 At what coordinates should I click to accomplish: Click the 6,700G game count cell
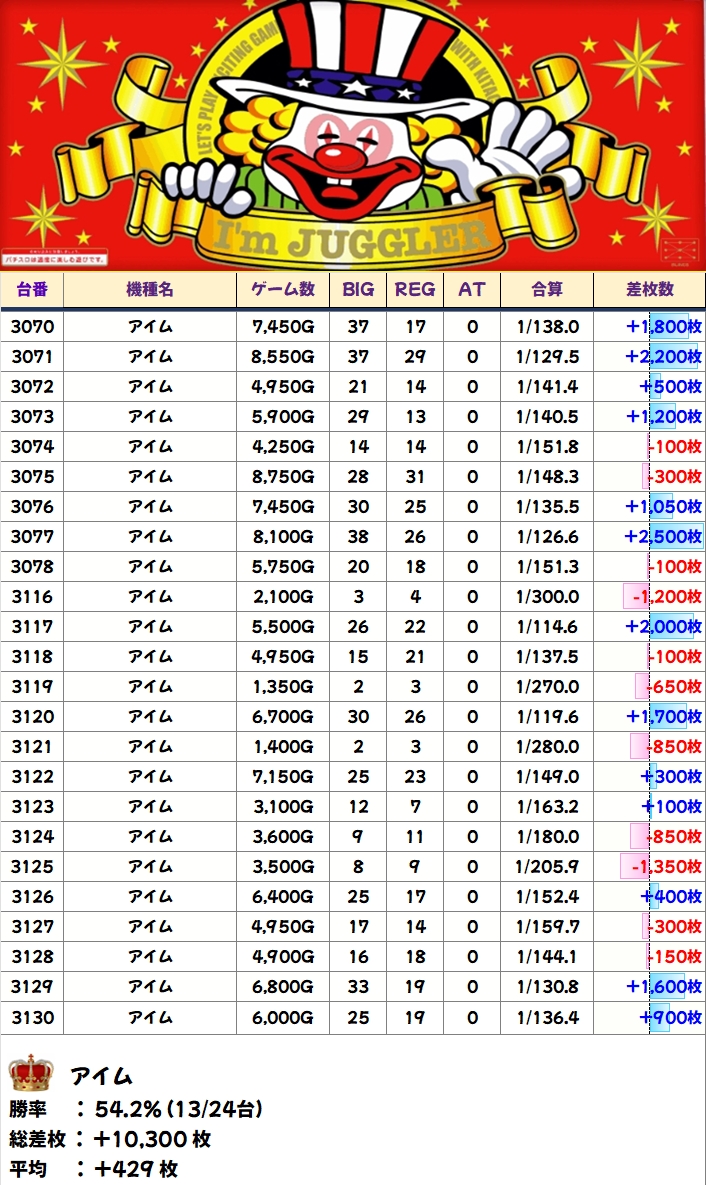[283, 716]
